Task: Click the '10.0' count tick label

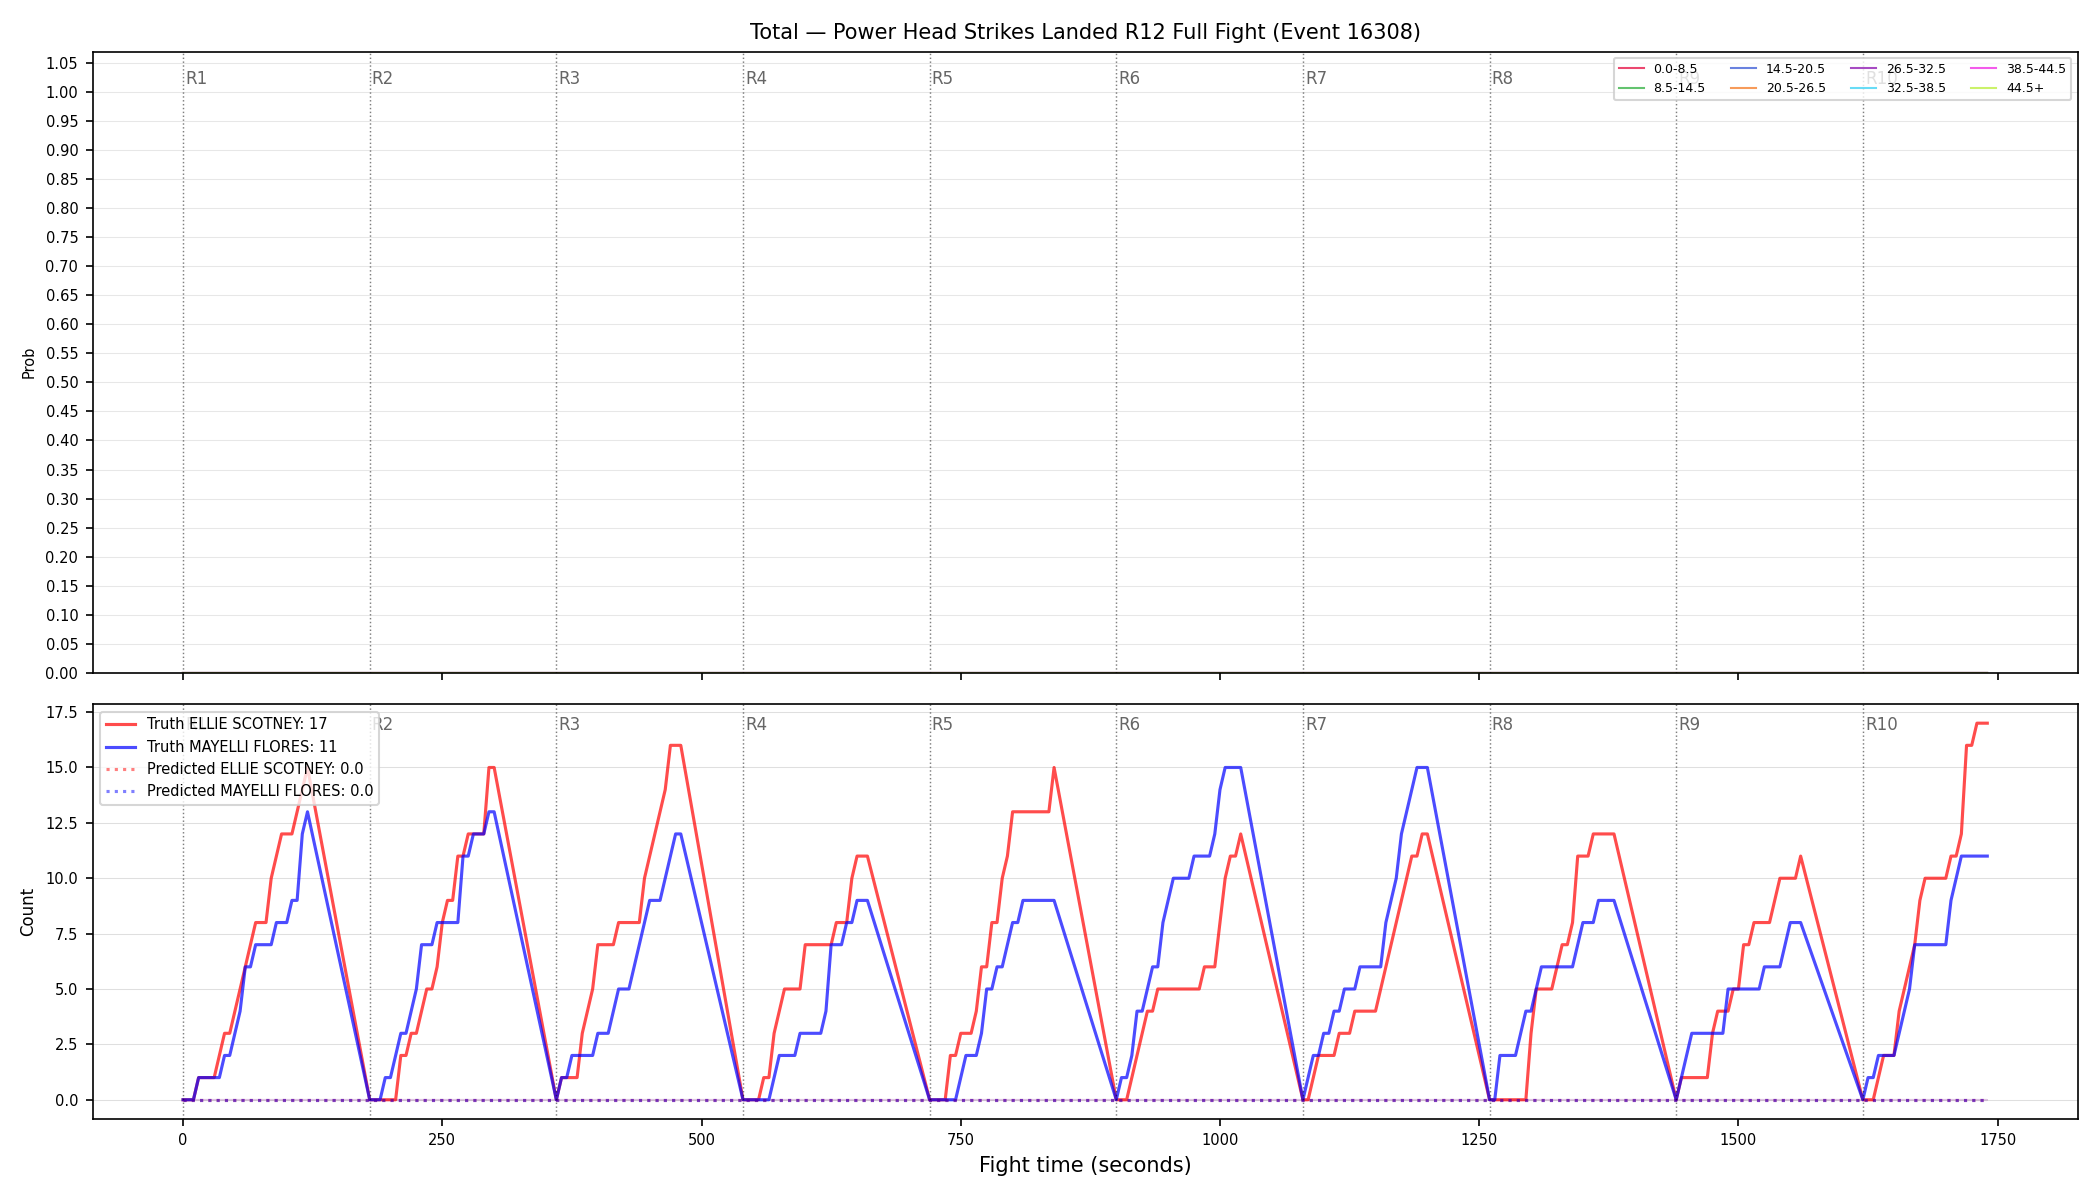Action: click(62, 878)
